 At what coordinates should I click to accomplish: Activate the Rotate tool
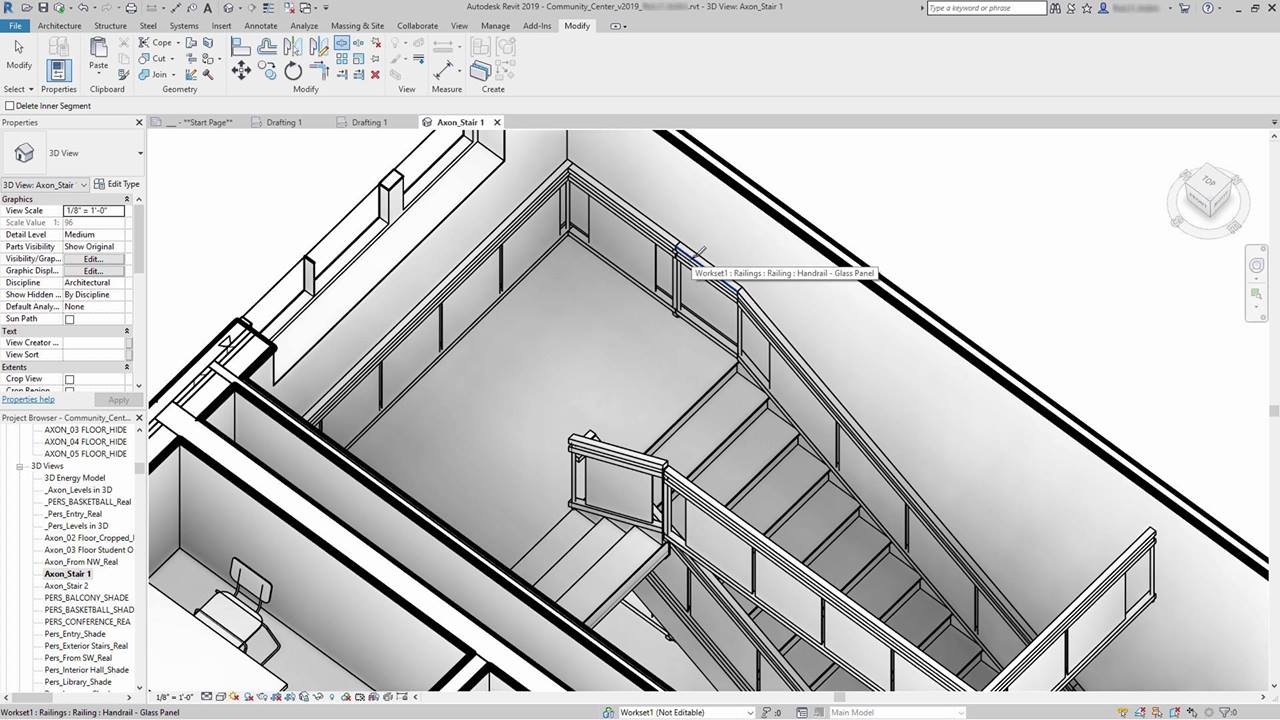(293, 70)
